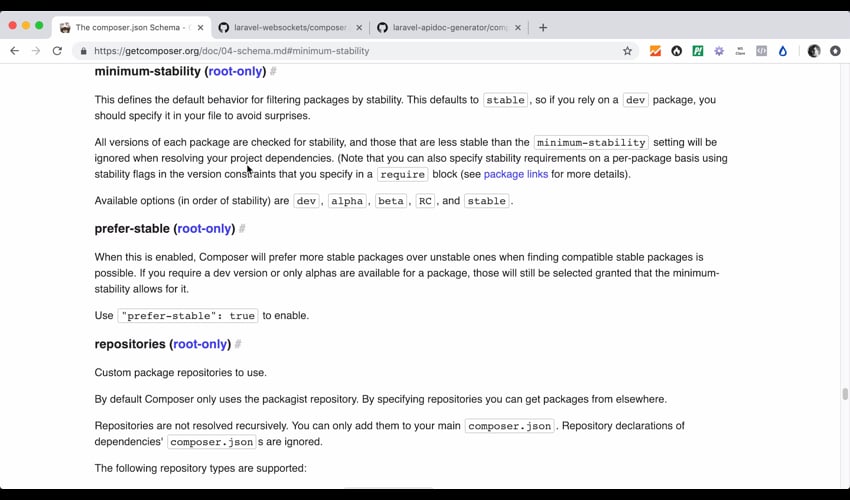Image resolution: width=850 pixels, height=500 pixels.
Task: Click 'composer.json' code after 'your main'
Action: [x=510, y=426]
